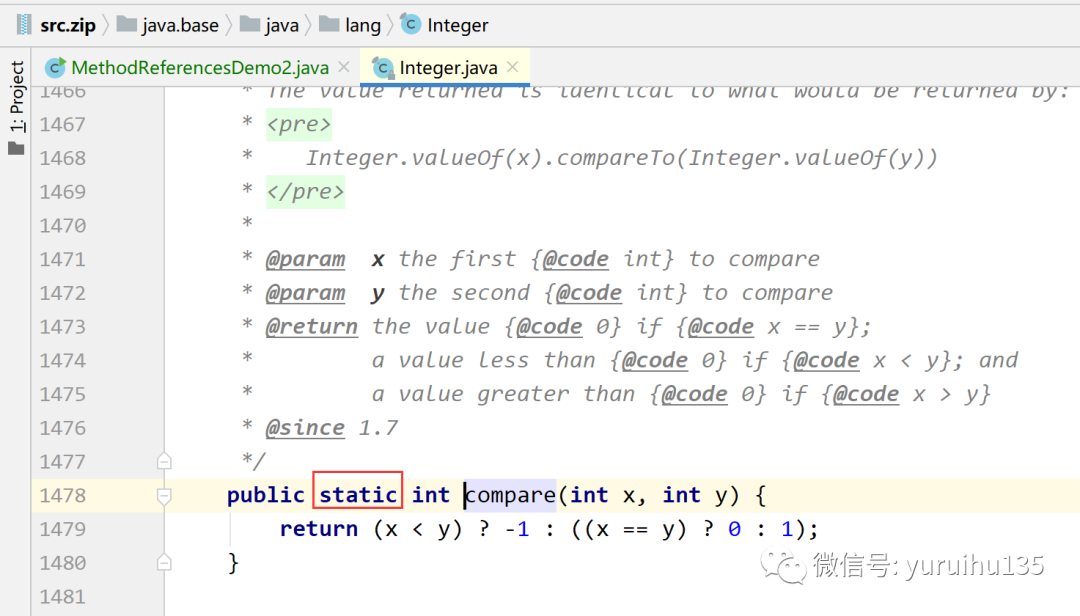Click the Integer class icon in breadcrumb
The height and width of the screenshot is (616, 1080).
411,25
